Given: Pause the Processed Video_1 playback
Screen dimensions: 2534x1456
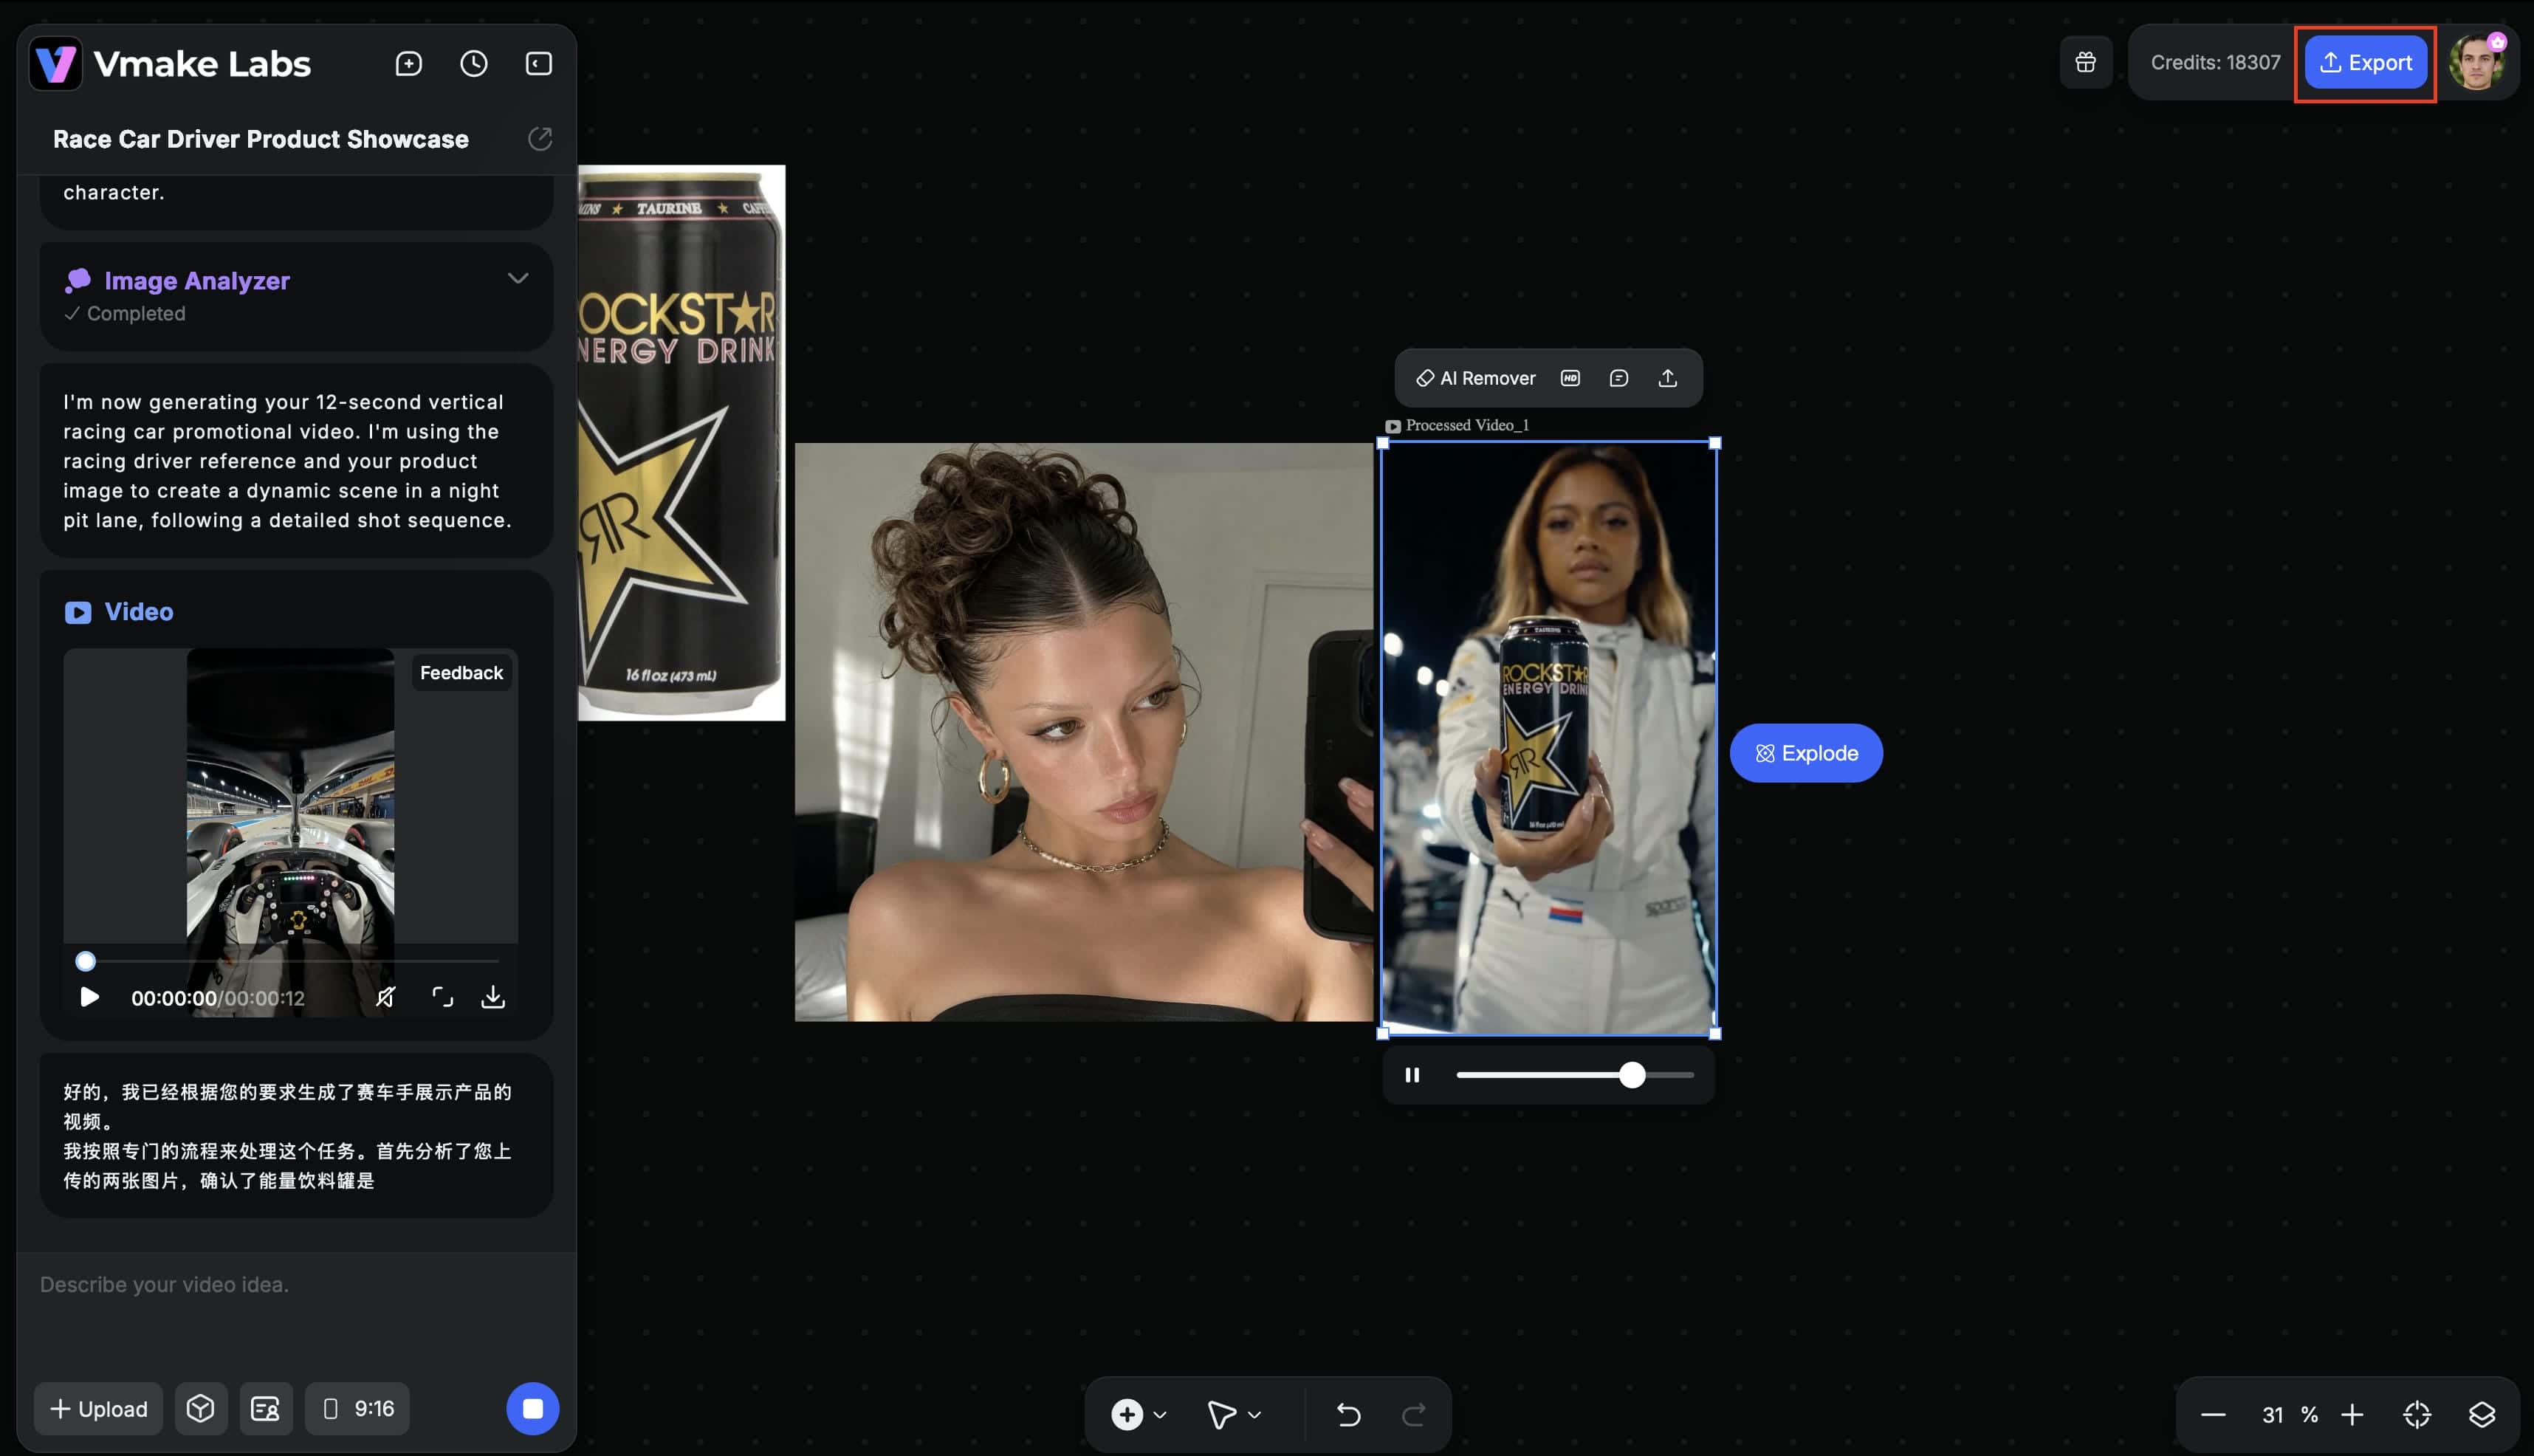Looking at the screenshot, I should tap(1412, 1075).
